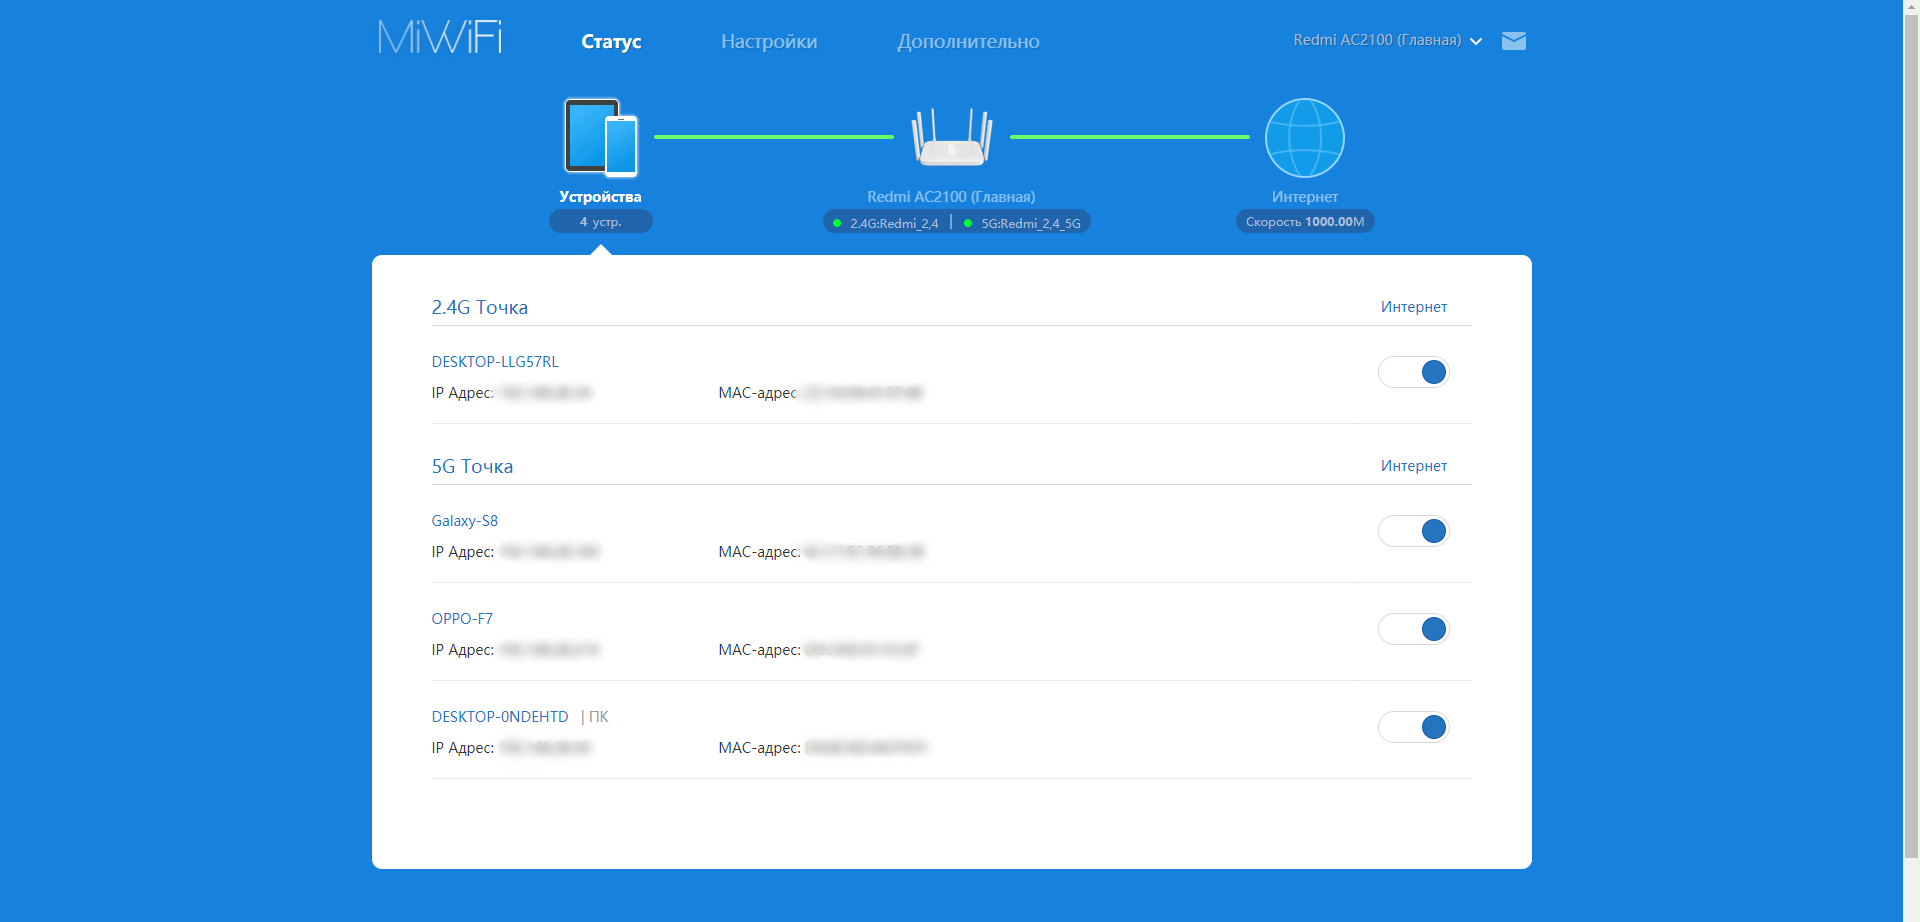Click the Интернет column header in 2.4G section
This screenshot has height=922, width=1920.
1414,307
